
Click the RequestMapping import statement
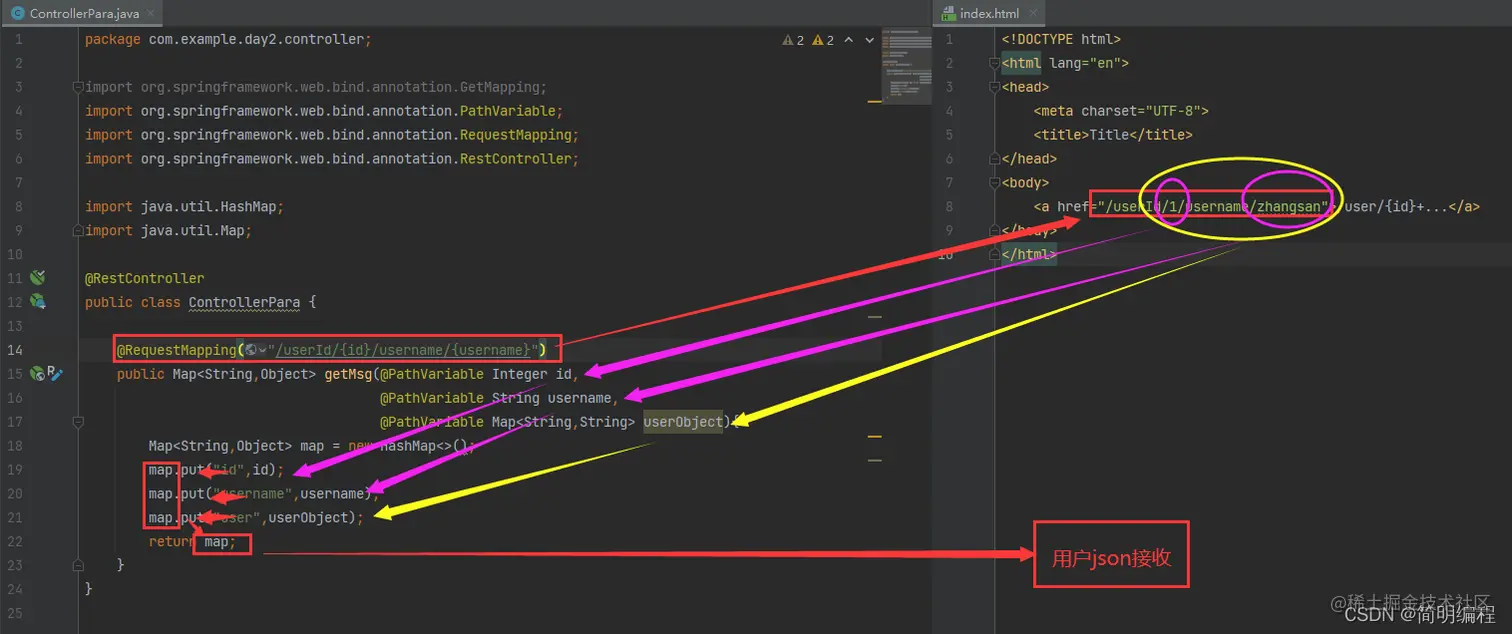[x=332, y=135]
